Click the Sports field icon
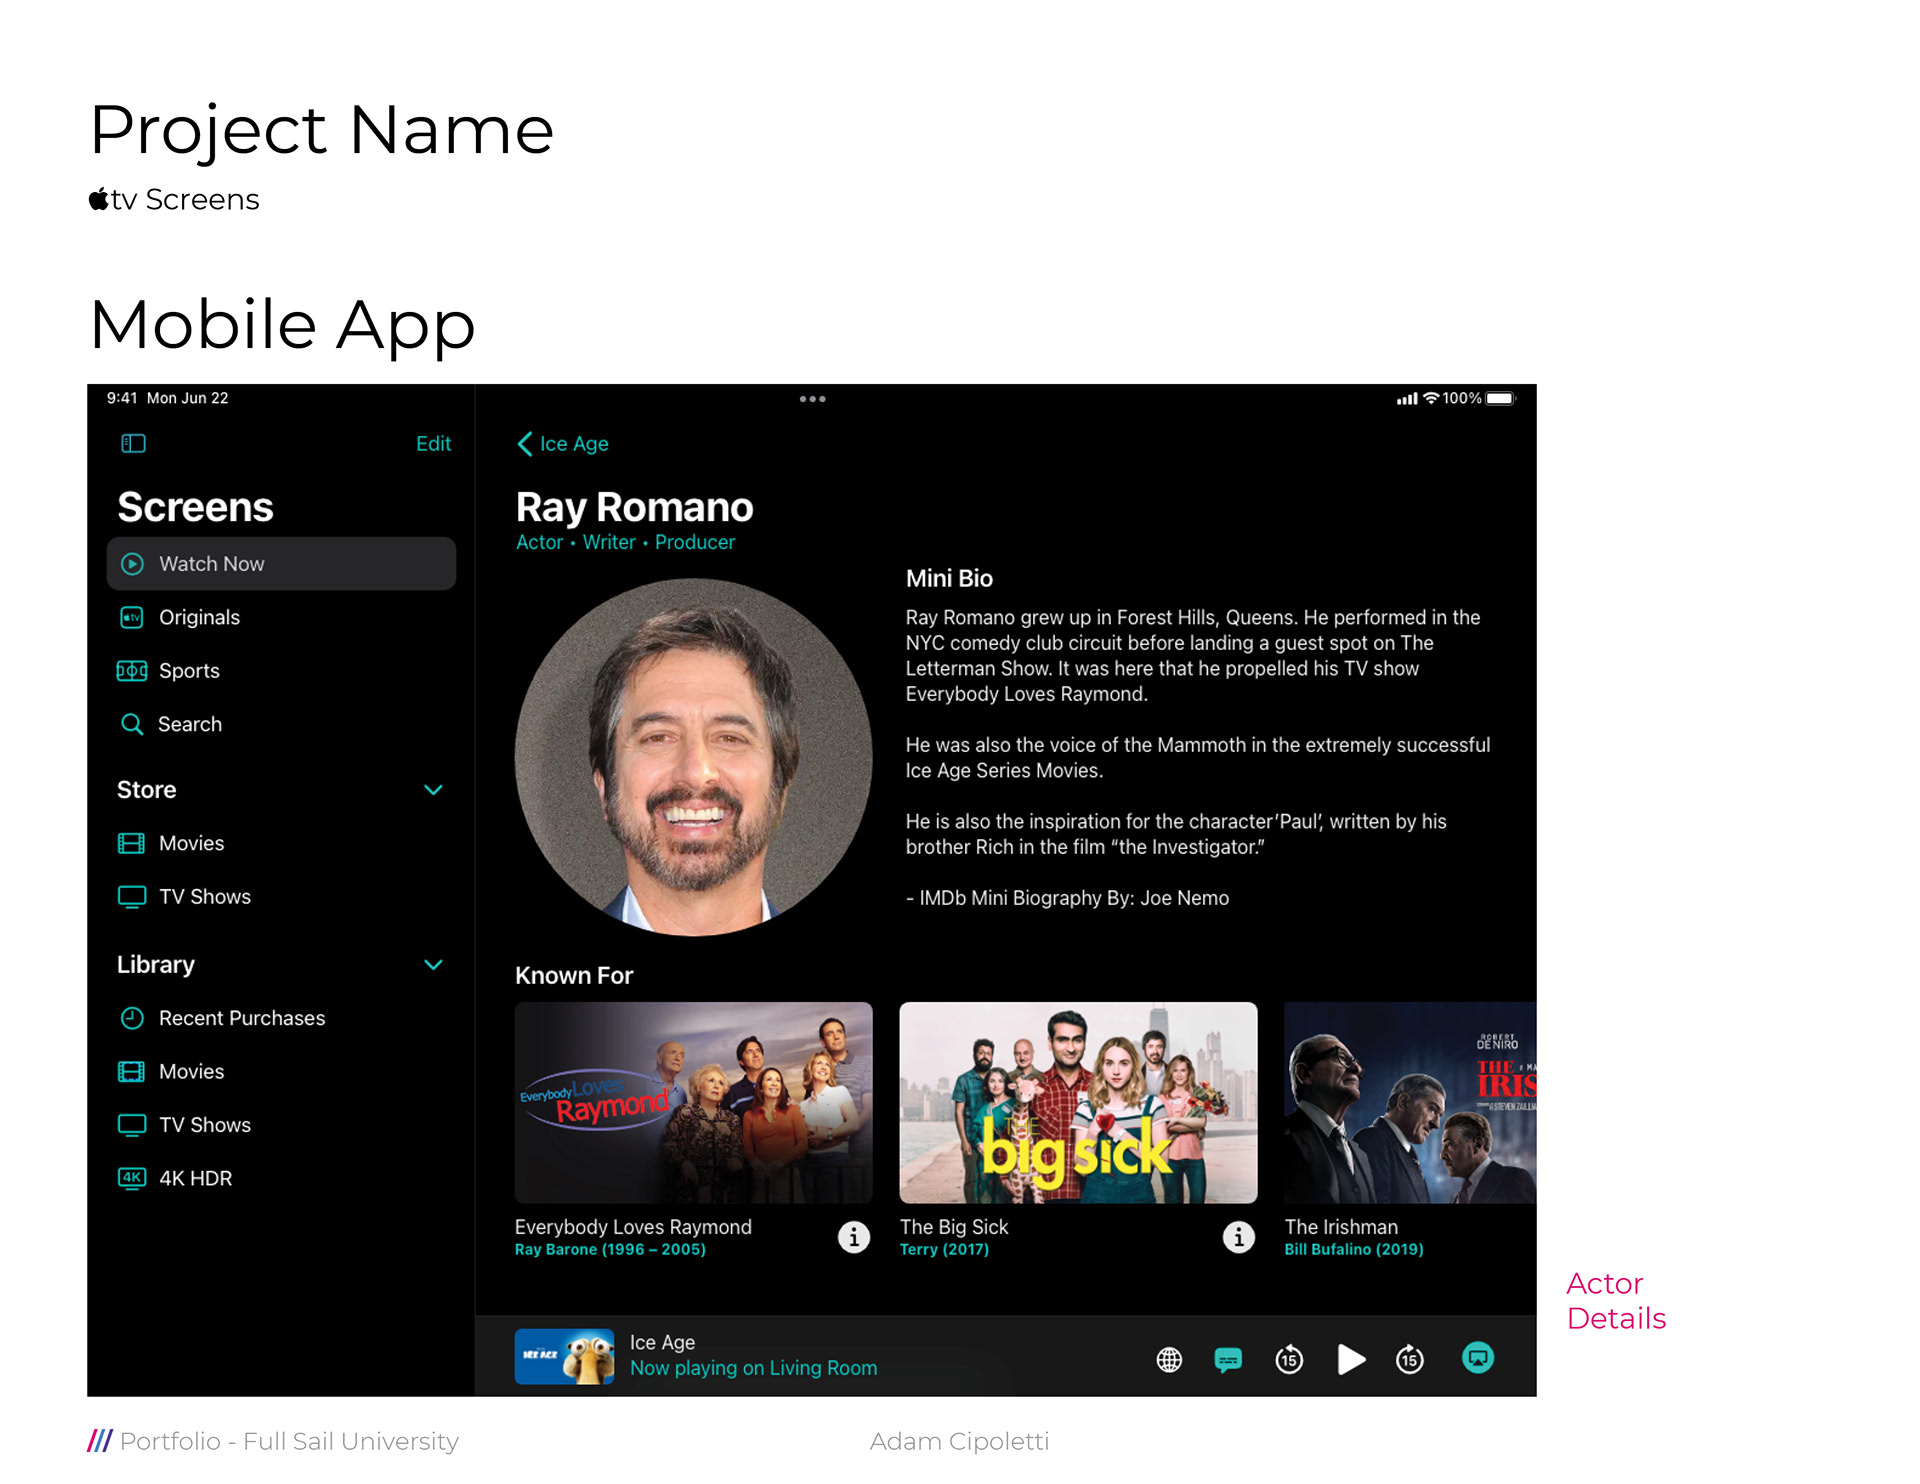The width and height of the screenshot is (1920, 1484). pyautogui.click(x=132, y=671)
